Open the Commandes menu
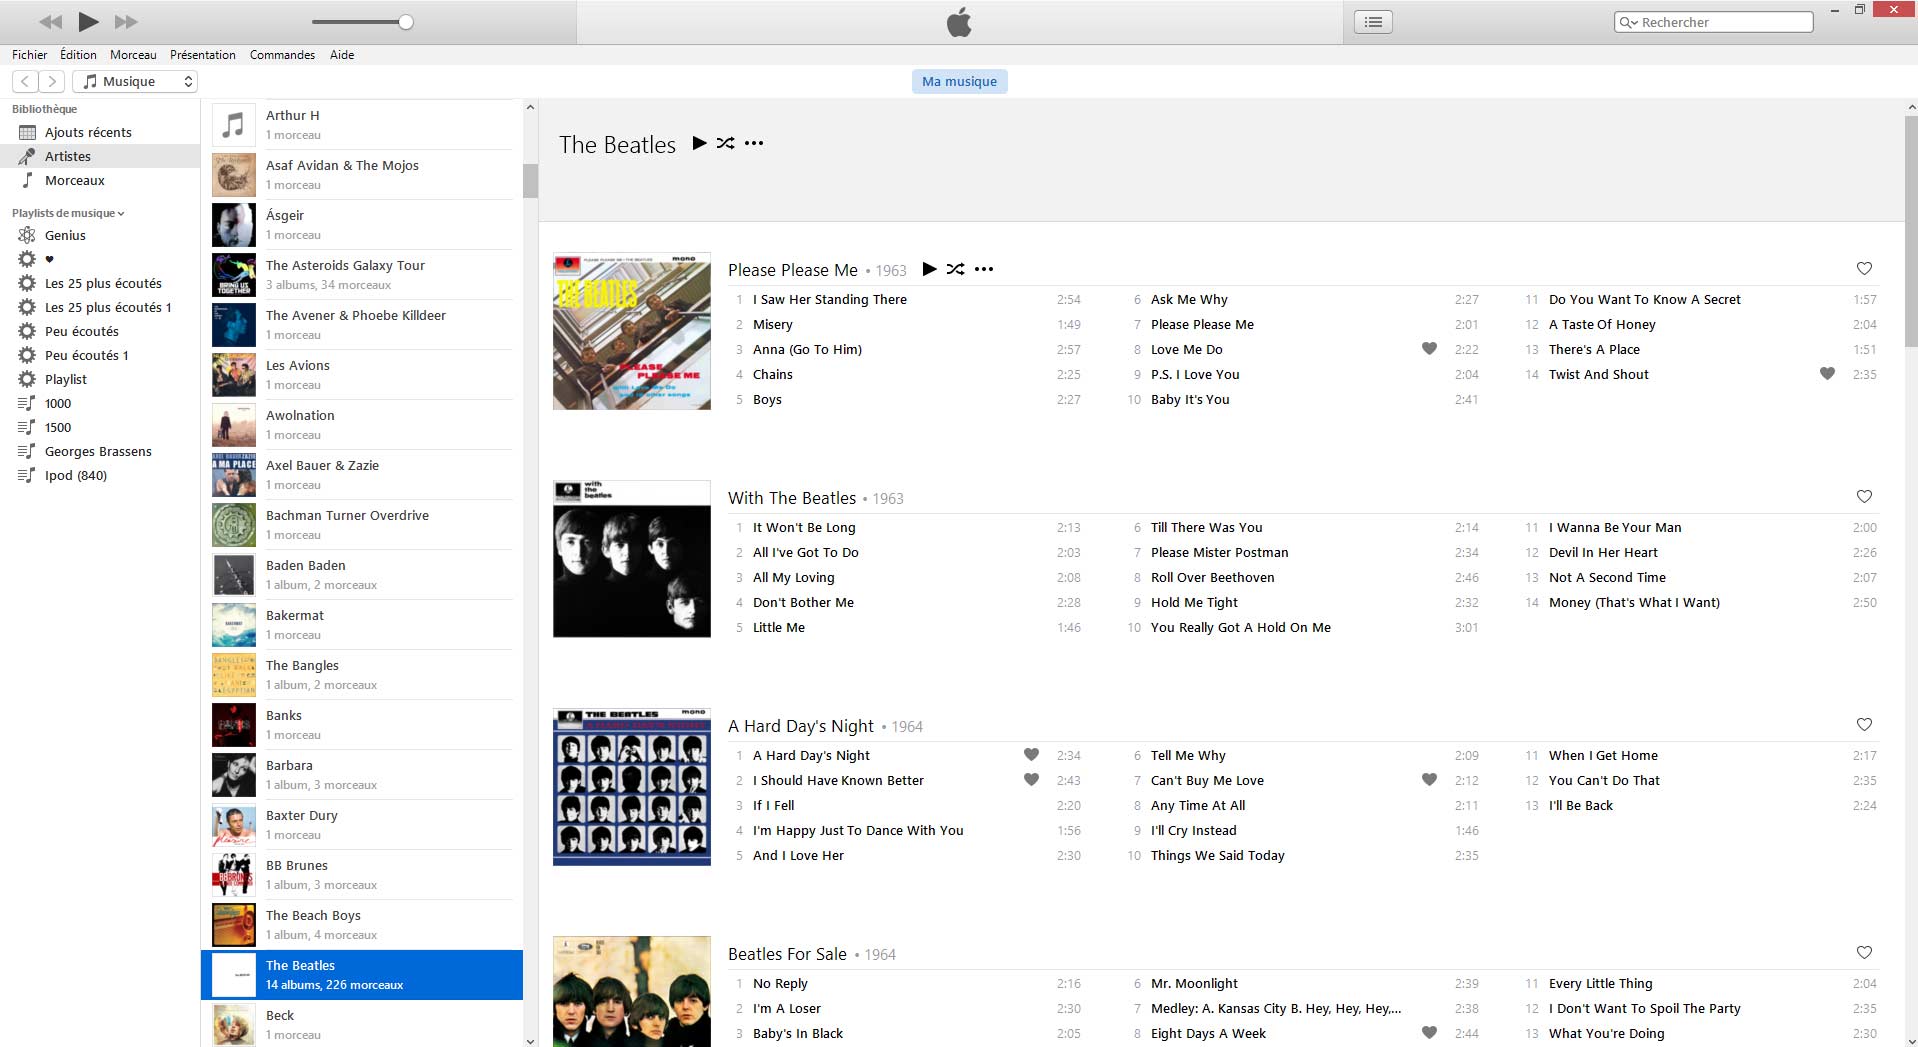This screenshot has width=1918, height=1047. [282, 55]
